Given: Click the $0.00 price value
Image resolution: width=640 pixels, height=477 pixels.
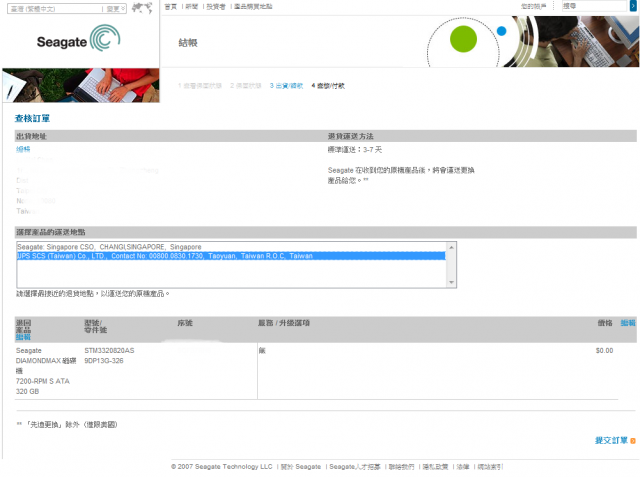Looking at the screenshot, I should pyautogui.click(x=604, y=351).
